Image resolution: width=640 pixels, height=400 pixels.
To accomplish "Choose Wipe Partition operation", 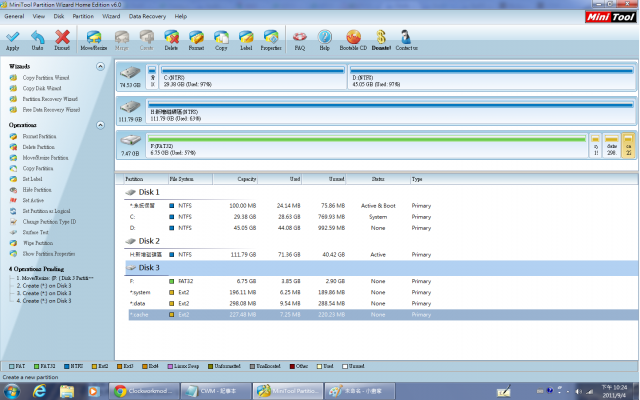I will tap(38, 243).
